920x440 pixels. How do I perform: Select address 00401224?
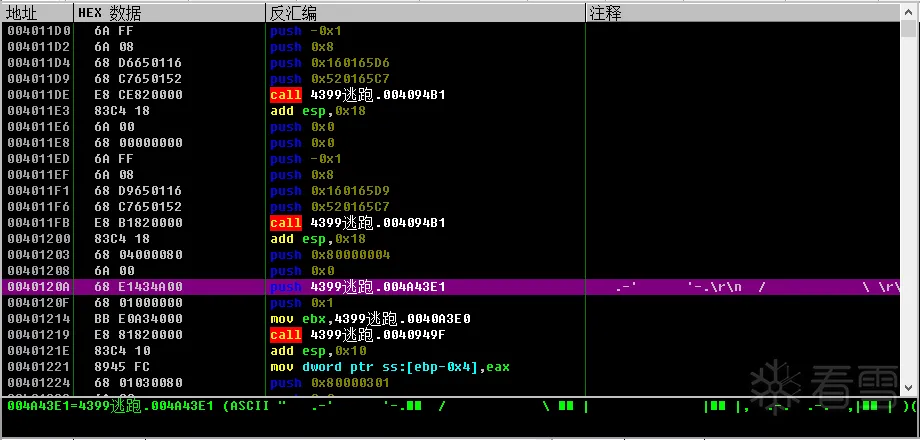[39, 383]
